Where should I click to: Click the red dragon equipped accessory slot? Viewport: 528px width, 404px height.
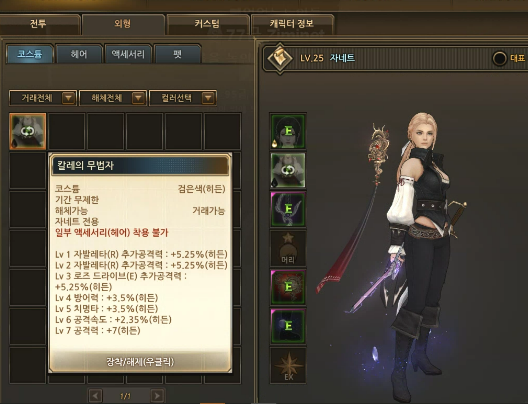[288, 287]
